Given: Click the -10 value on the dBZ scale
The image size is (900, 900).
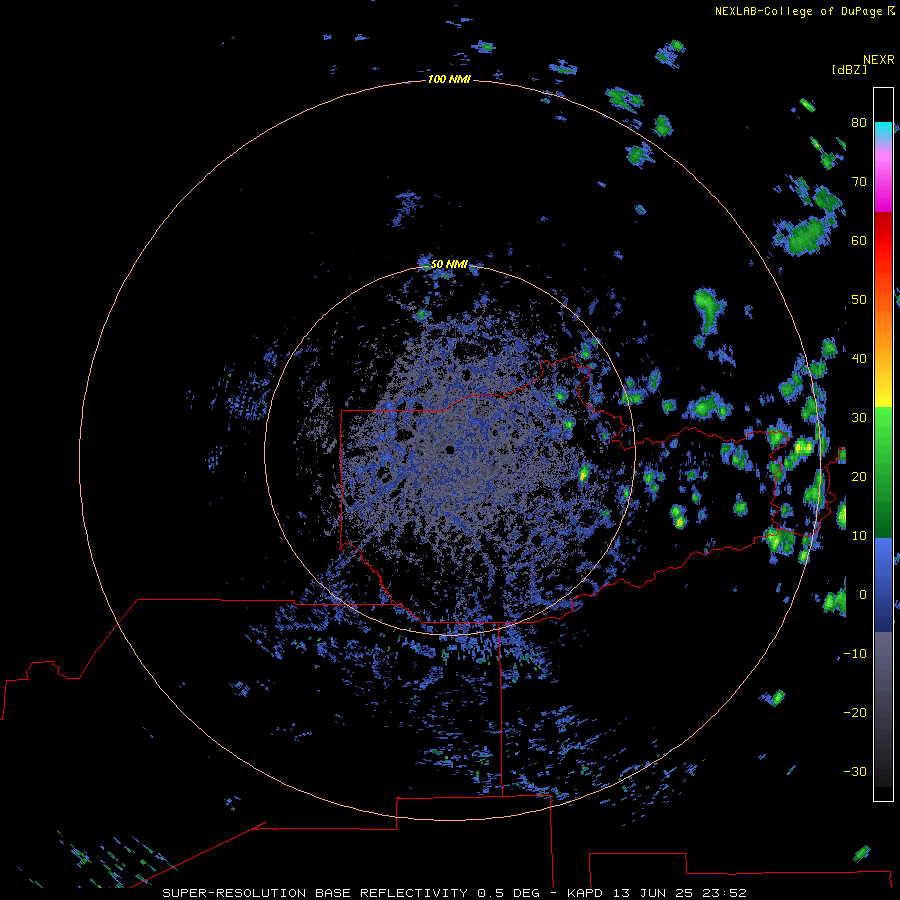Looking at the screenshot, I should coord(855,653).
